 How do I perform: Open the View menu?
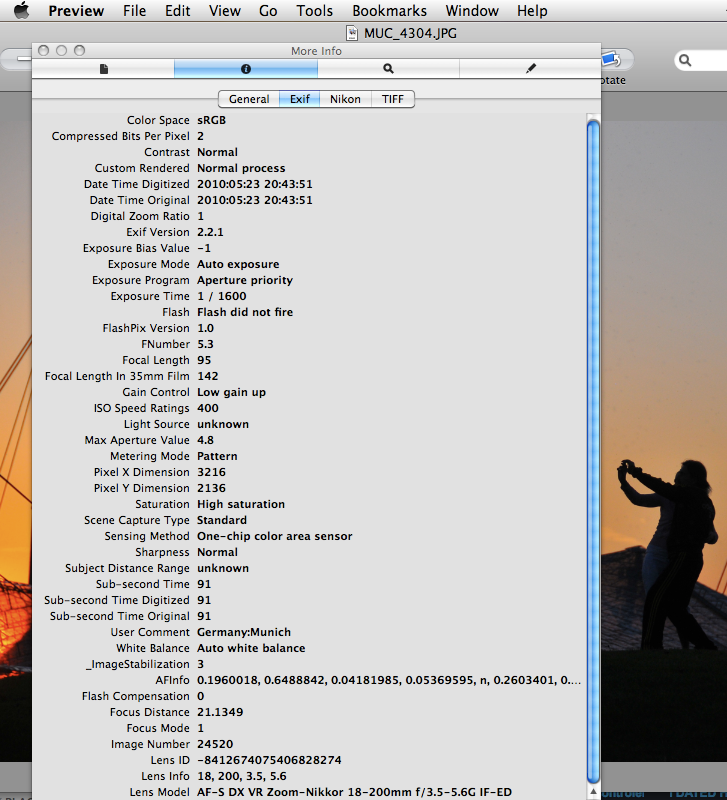point(225,11)
